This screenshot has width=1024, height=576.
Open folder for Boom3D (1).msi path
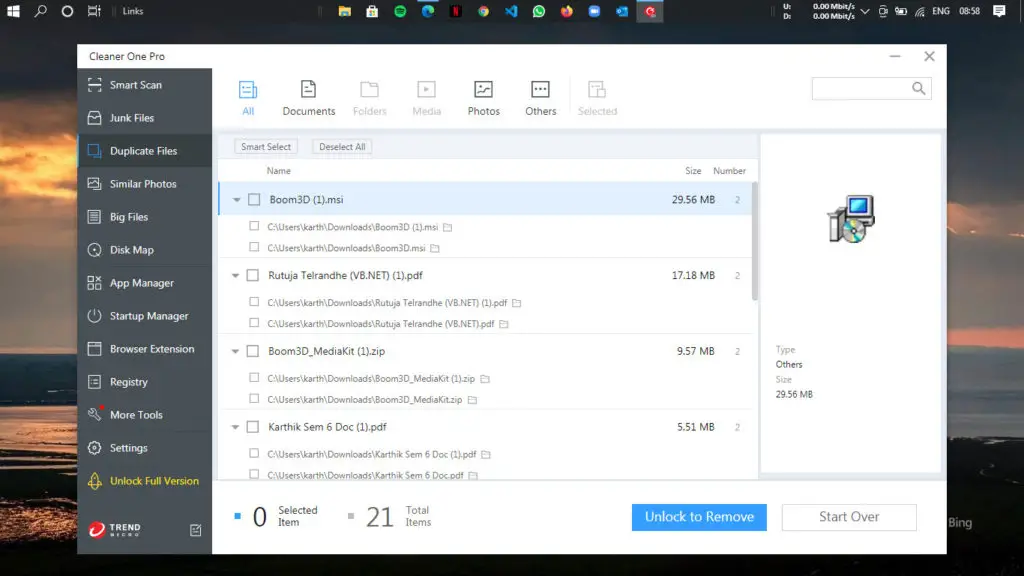447,227
